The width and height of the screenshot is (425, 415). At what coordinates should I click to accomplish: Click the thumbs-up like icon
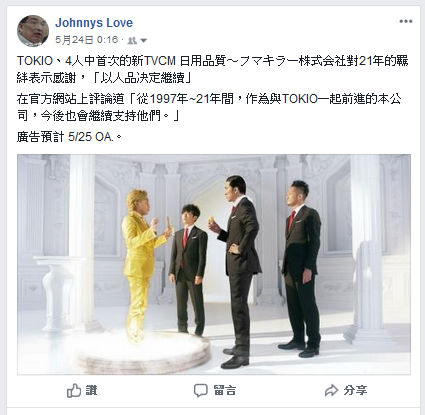click(74, 390)
